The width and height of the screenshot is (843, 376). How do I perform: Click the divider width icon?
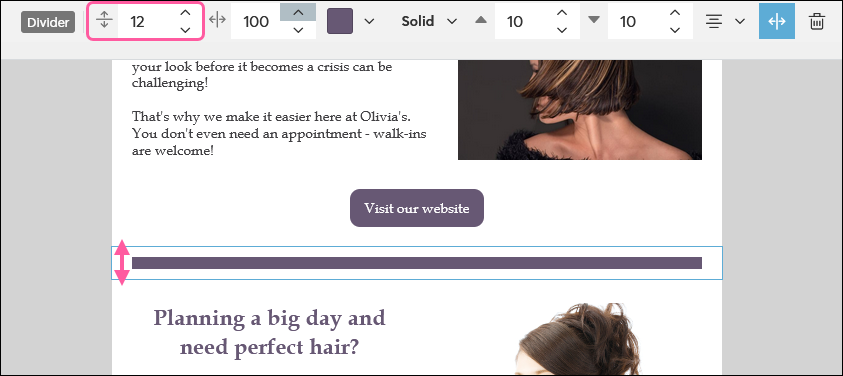[217, 20]
